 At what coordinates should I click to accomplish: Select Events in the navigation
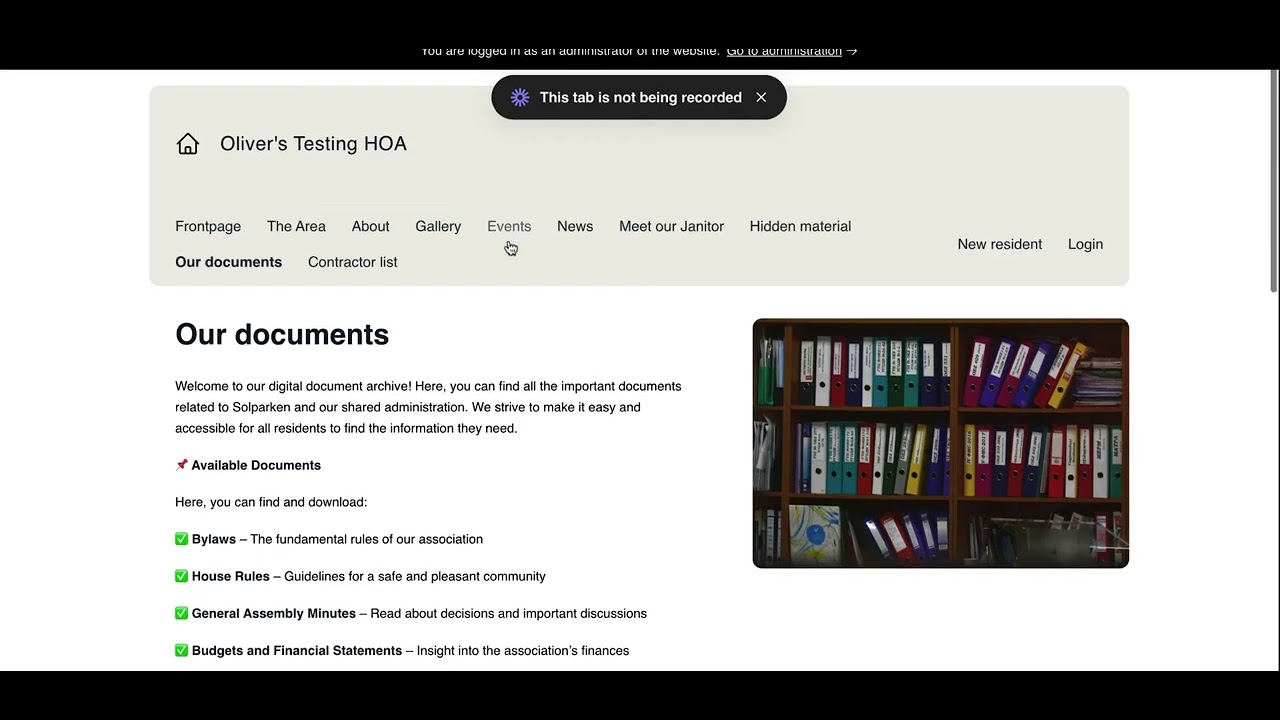tap(509, 226)
